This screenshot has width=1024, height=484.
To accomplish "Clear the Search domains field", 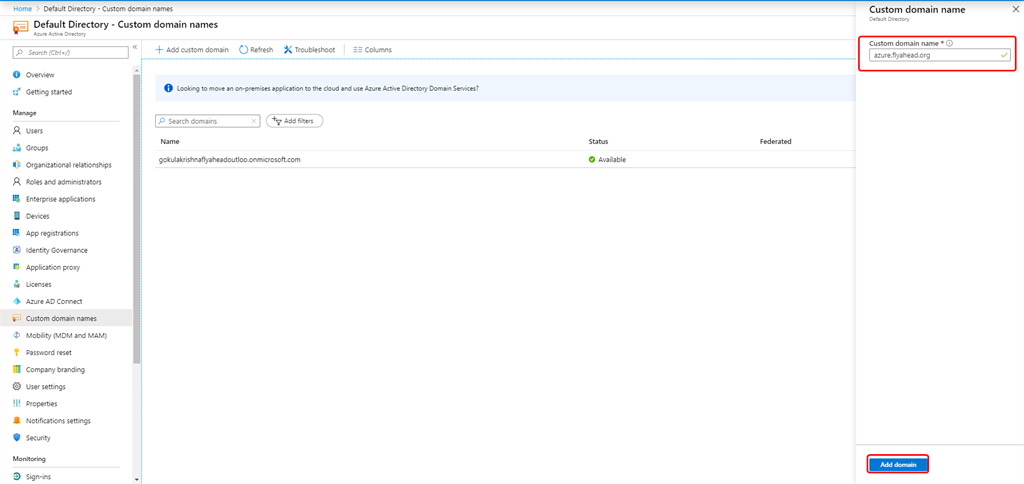I will [x=253, y=121].
